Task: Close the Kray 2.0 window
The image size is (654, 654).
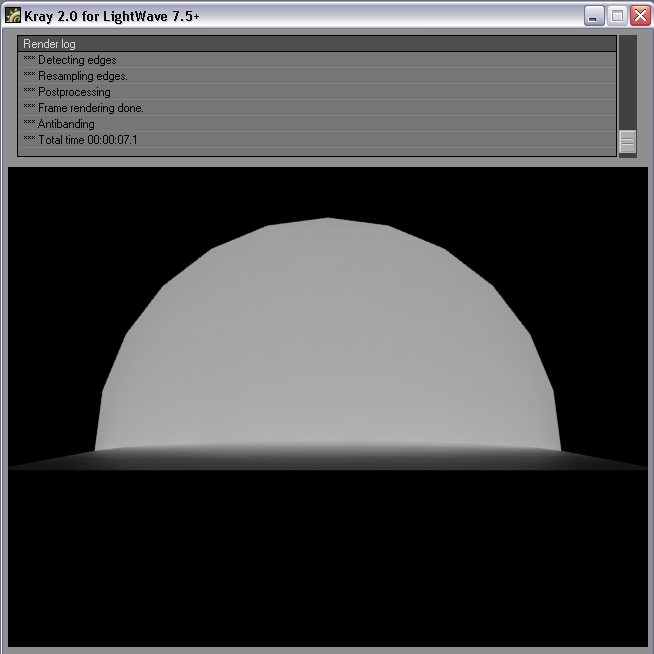Action: 639,16
